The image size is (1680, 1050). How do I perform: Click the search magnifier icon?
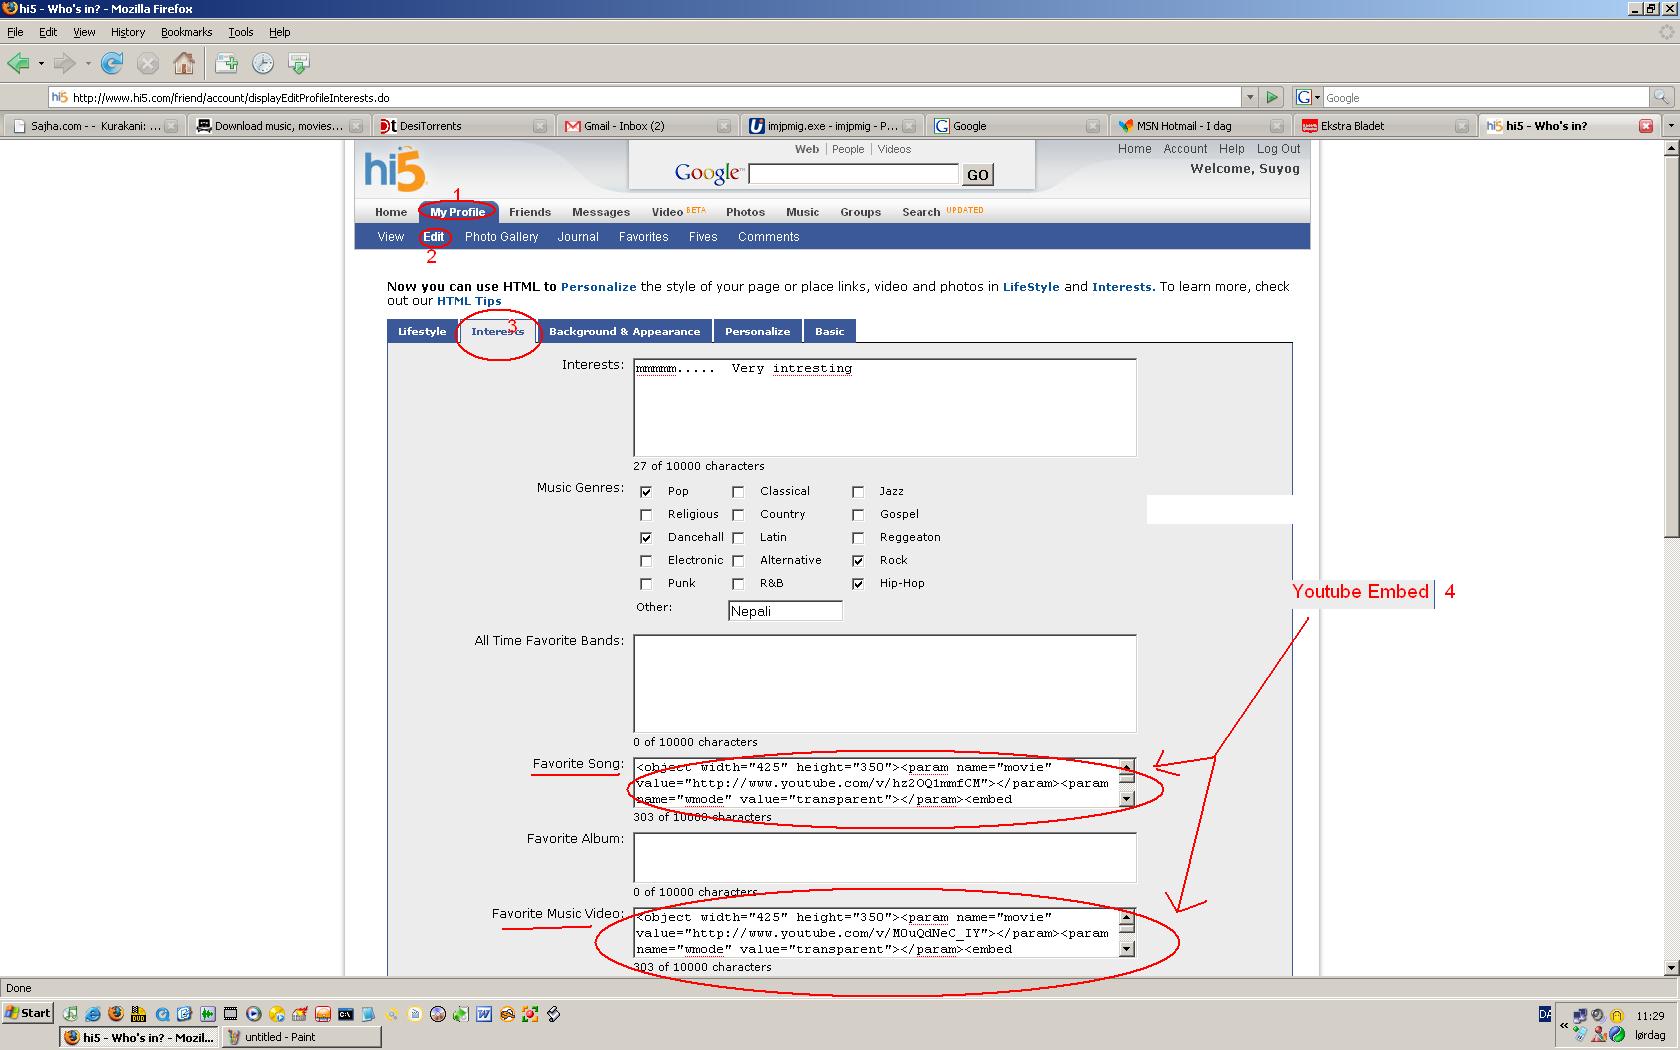1661,97
